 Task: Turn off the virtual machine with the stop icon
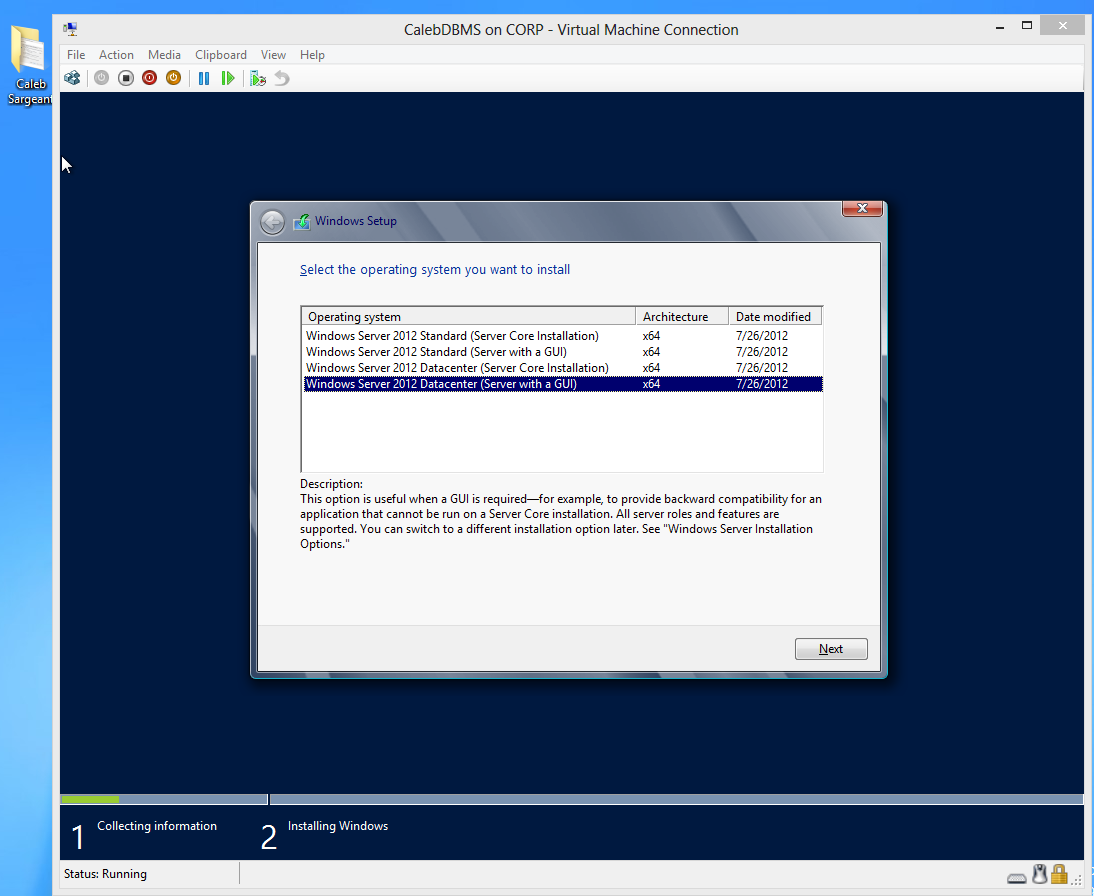[126, 78]
